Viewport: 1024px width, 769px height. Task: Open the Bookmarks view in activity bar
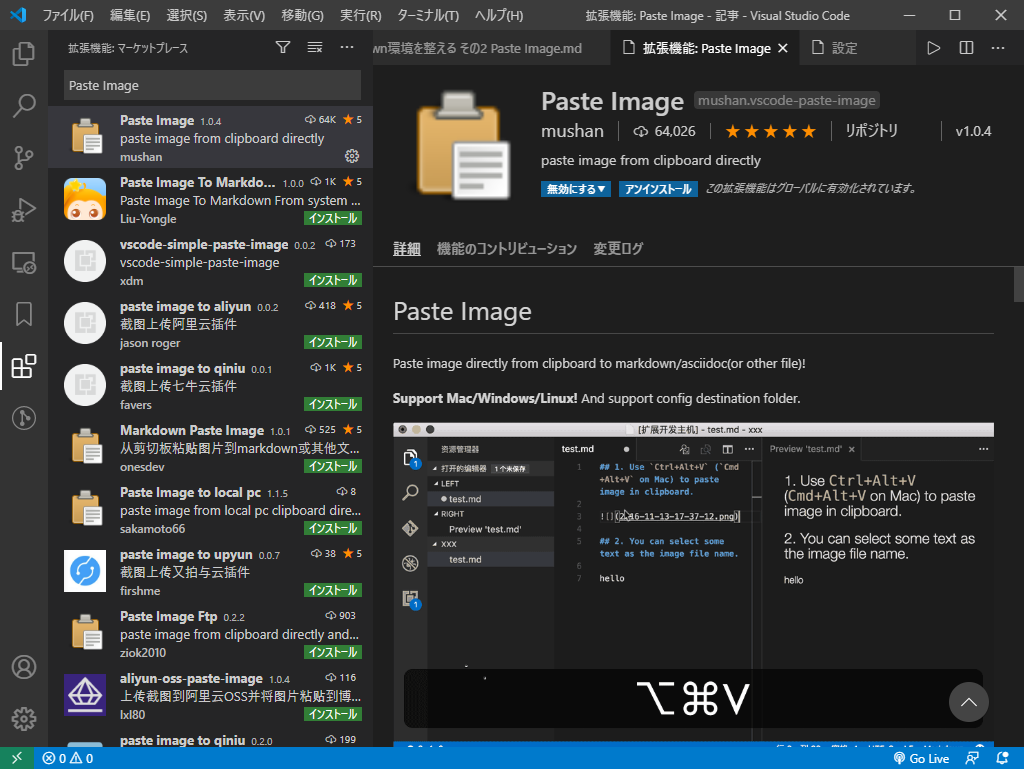(24, 314)
